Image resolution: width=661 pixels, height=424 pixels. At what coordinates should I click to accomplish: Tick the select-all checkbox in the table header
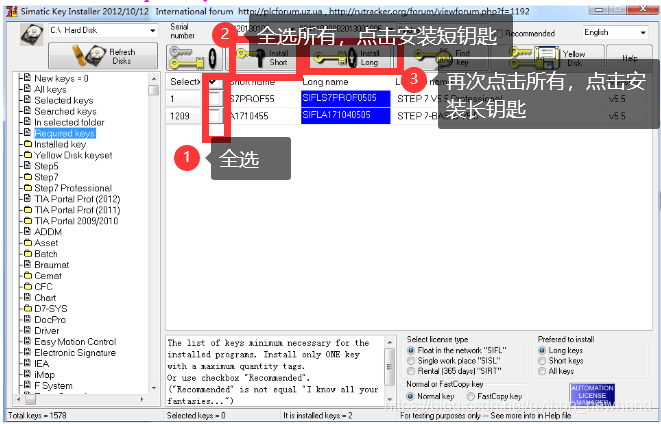(x=213, y=82)
